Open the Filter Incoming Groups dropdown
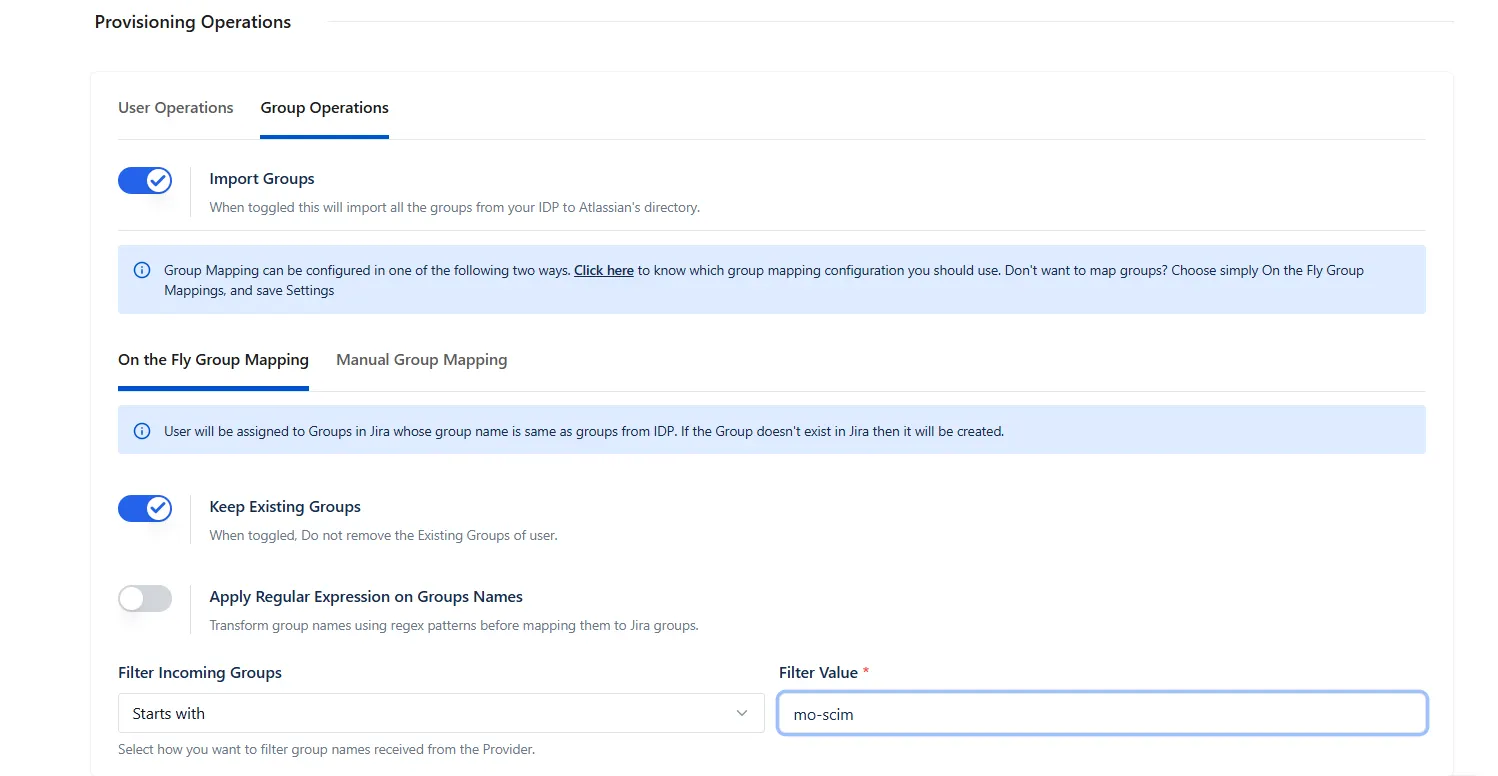 (441, 713)
